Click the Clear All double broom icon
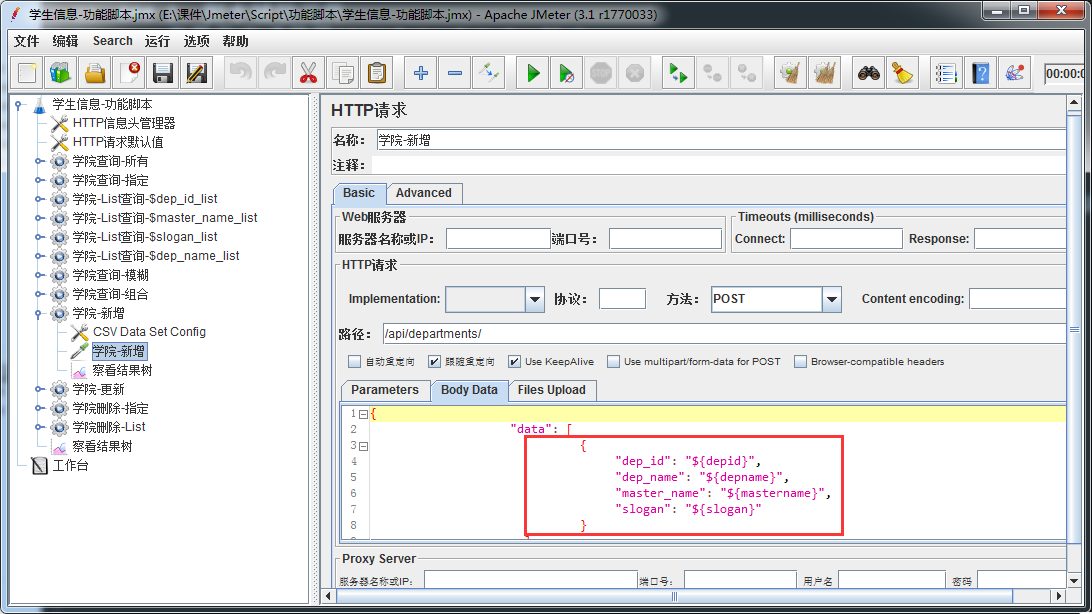 [x=825, y=73]
